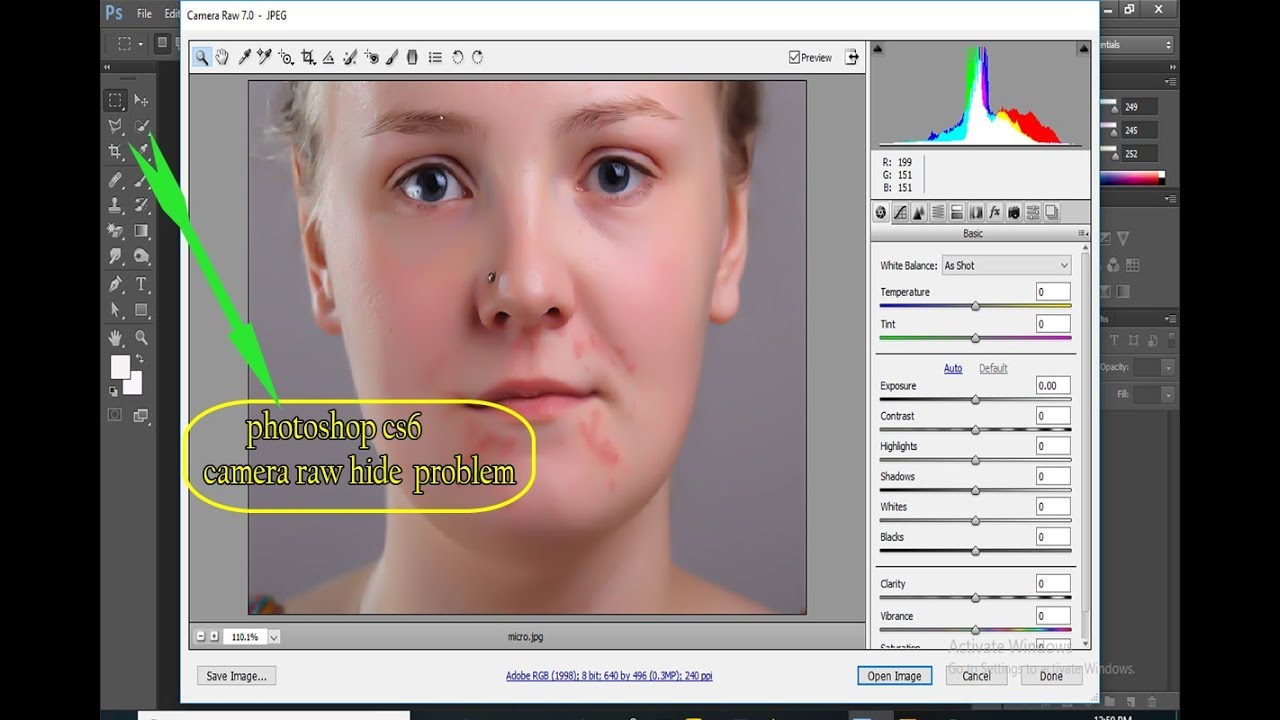The width and height of the screenshot is (1280, 720).
Task: Toggle highlight clipping warning in histogram
Action: point(1083,48)
